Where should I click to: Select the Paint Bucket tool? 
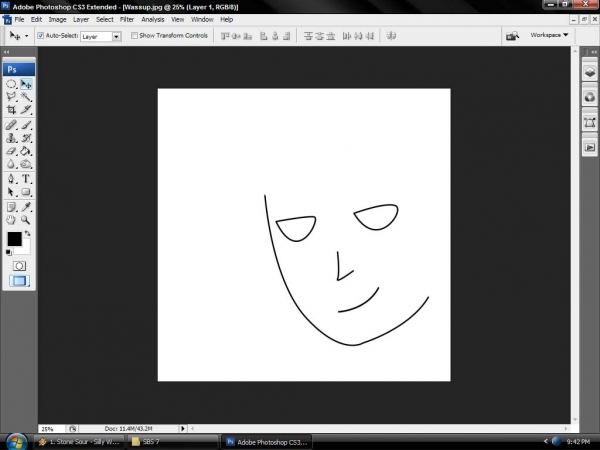(x=26, y=151)
